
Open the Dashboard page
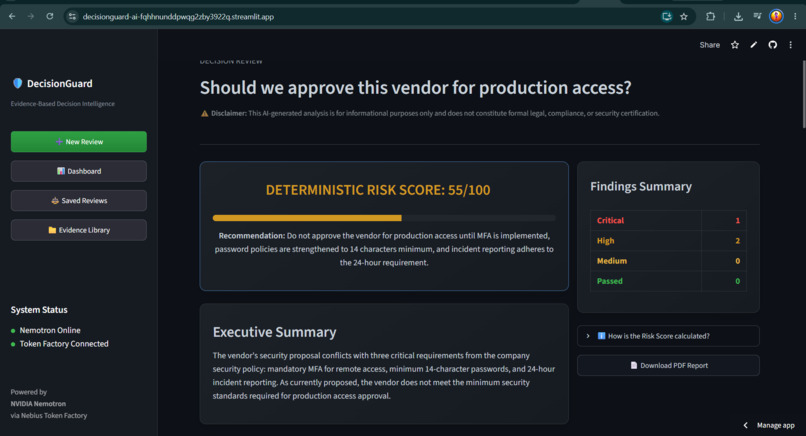pos(79,171)
